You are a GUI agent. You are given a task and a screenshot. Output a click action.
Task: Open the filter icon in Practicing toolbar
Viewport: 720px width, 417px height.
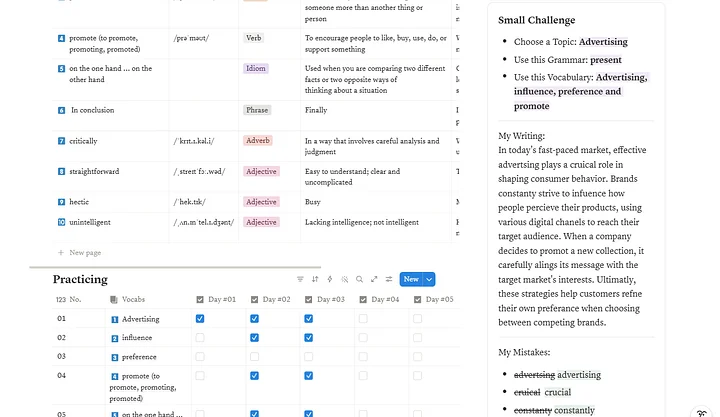300,279
